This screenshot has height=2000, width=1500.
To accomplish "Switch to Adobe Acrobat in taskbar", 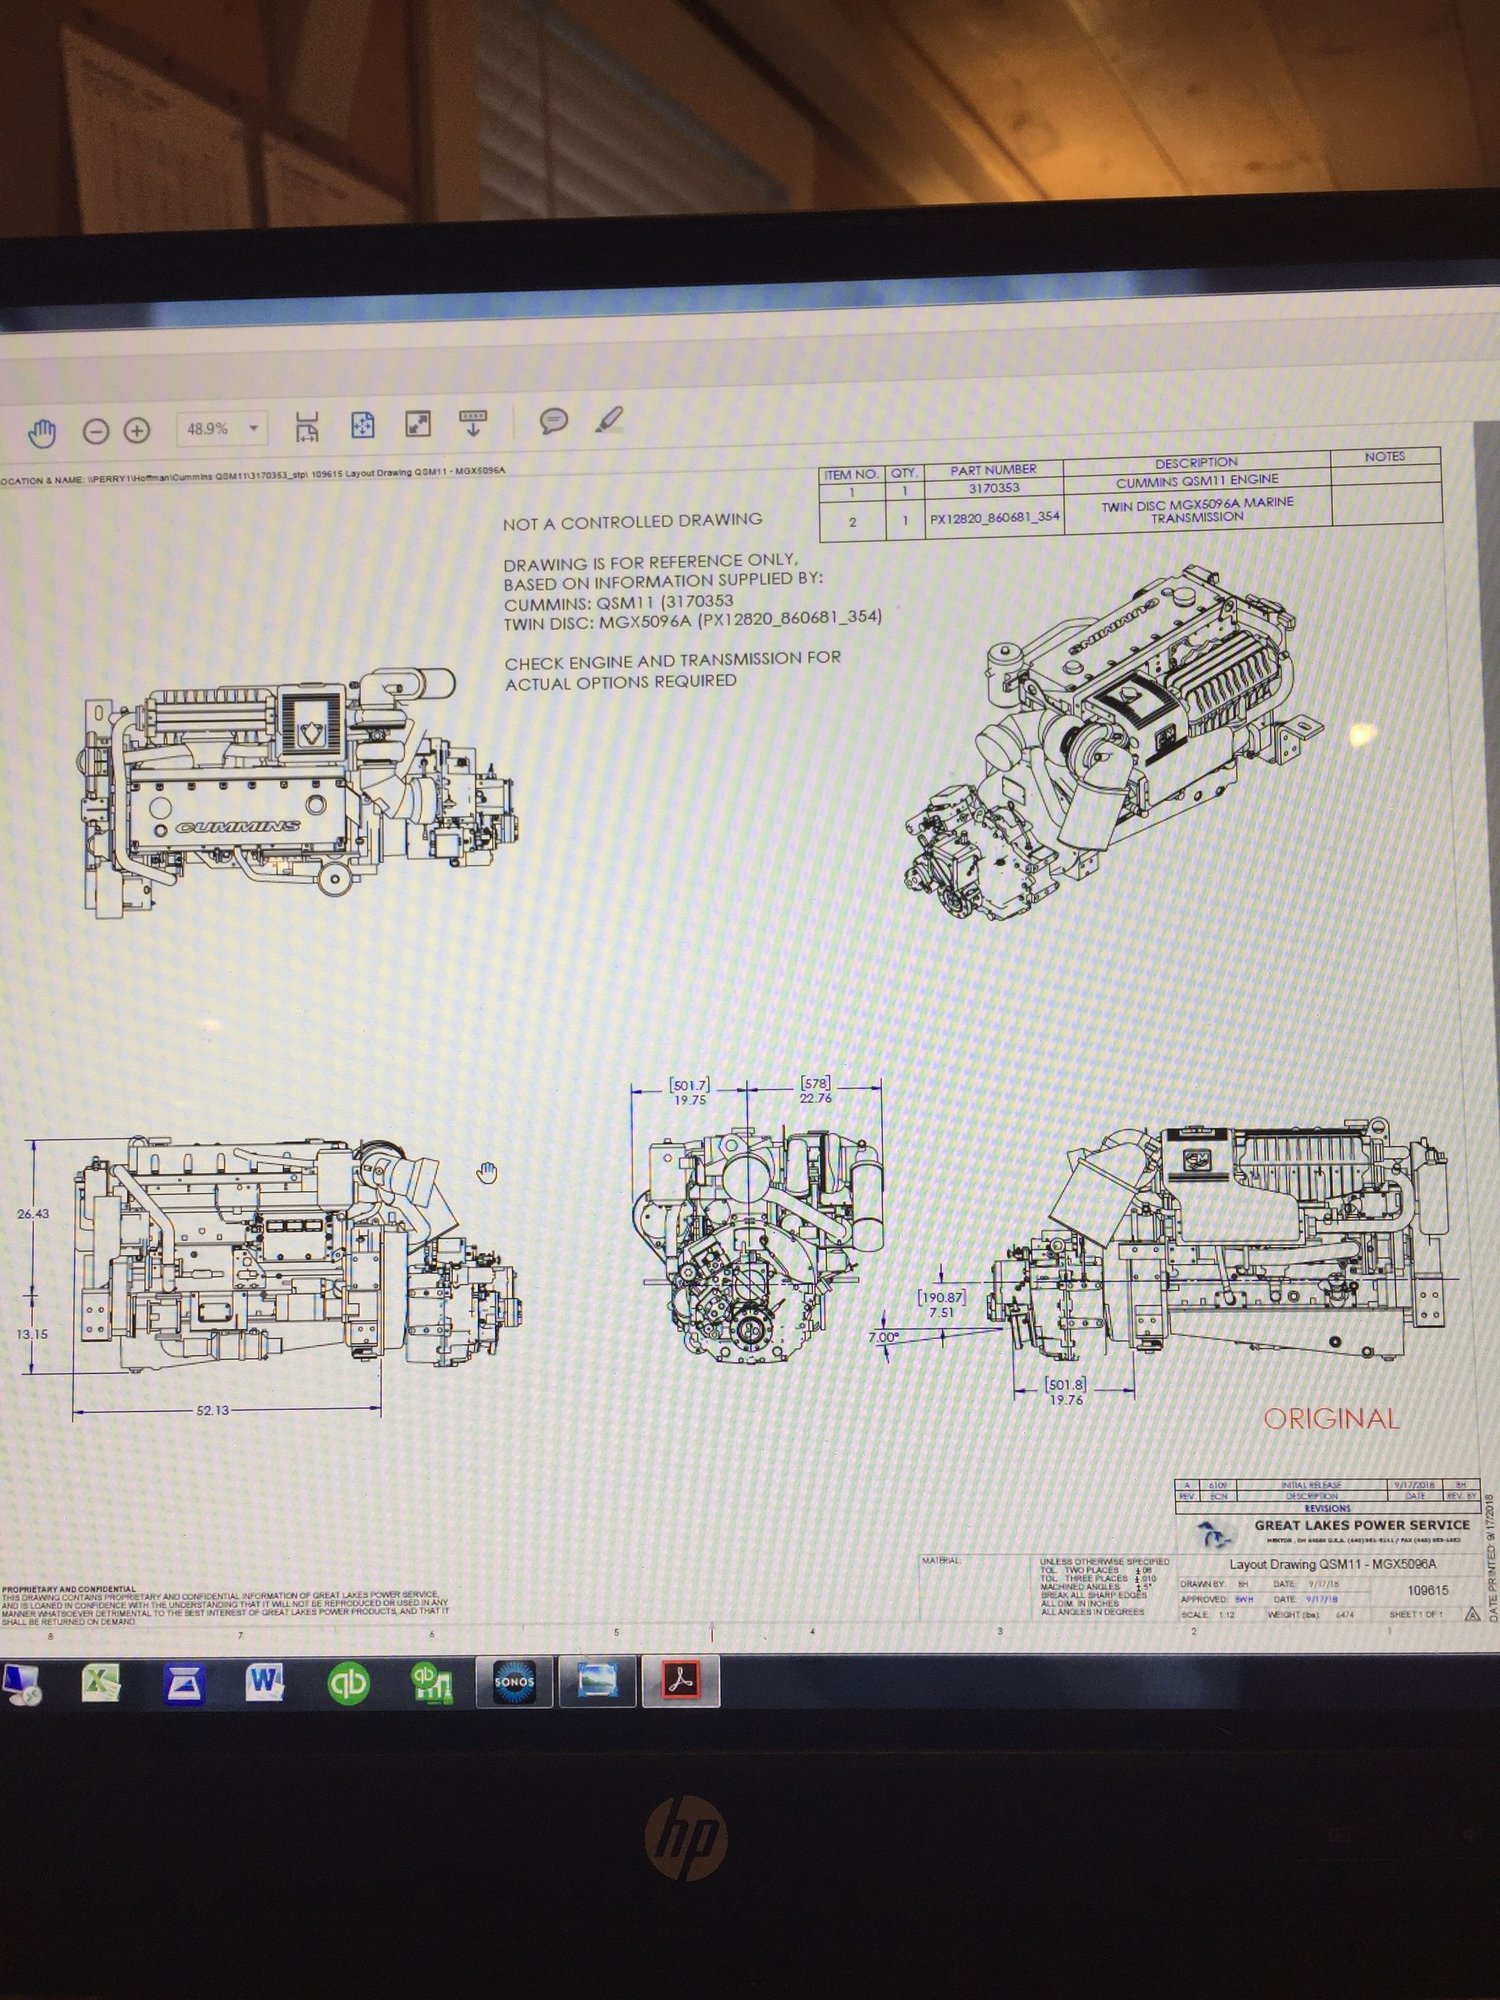I will click(x=681, y=1680).
